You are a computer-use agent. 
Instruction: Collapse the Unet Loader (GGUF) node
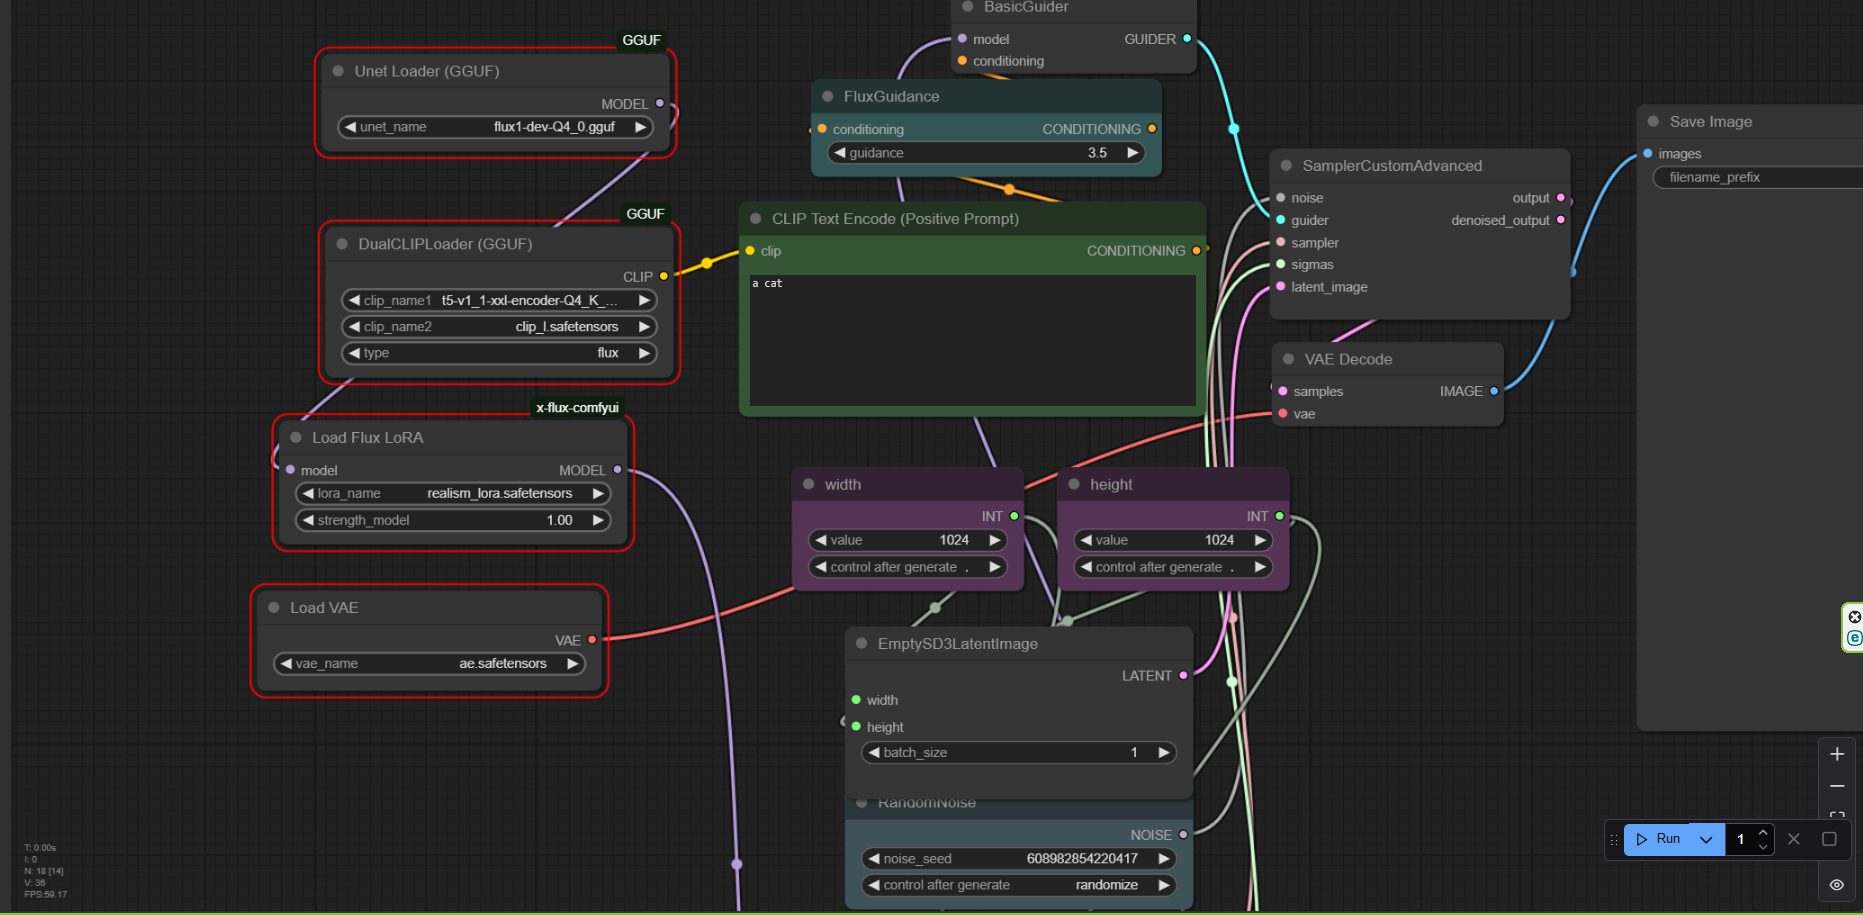(338, 71)
